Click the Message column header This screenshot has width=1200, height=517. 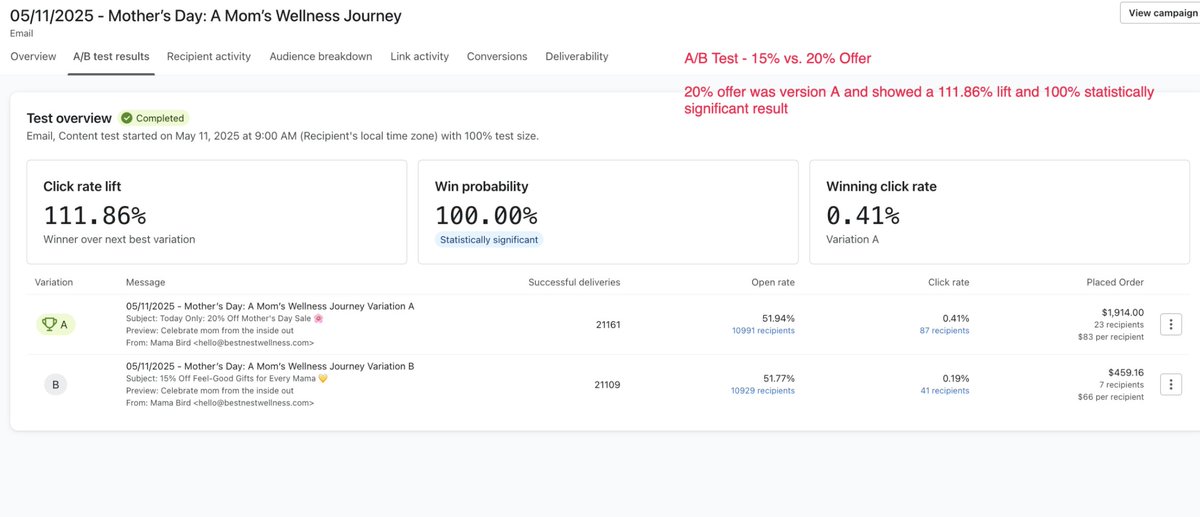pyautogui.click(x=146, y=282)
